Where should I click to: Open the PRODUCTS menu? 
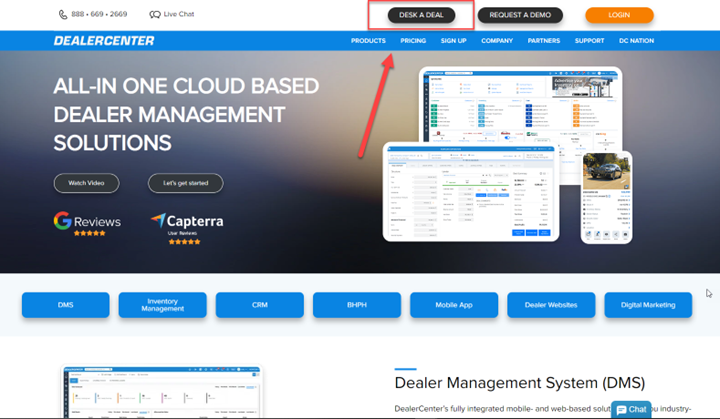pos(368,41)
